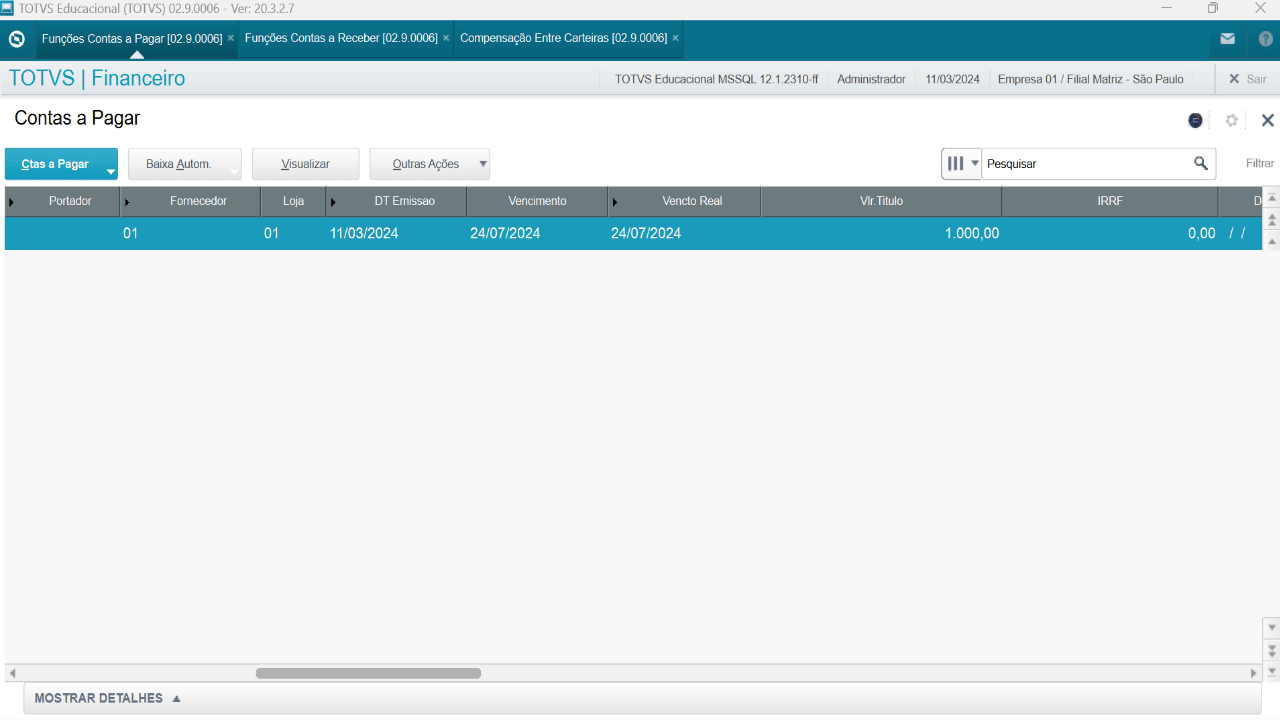This screenshot has height=720, width=1280.
Task: Click the horizontal scrollbar right arrow
Action: point(1254,673)
